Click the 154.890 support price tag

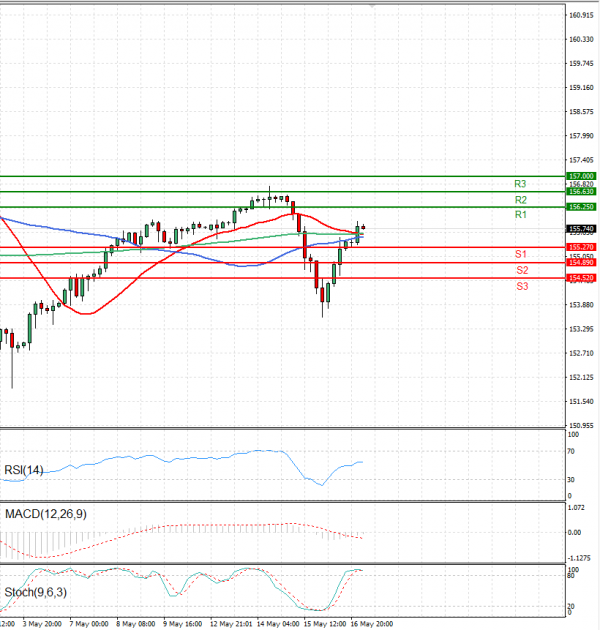[x=581, y=262]
